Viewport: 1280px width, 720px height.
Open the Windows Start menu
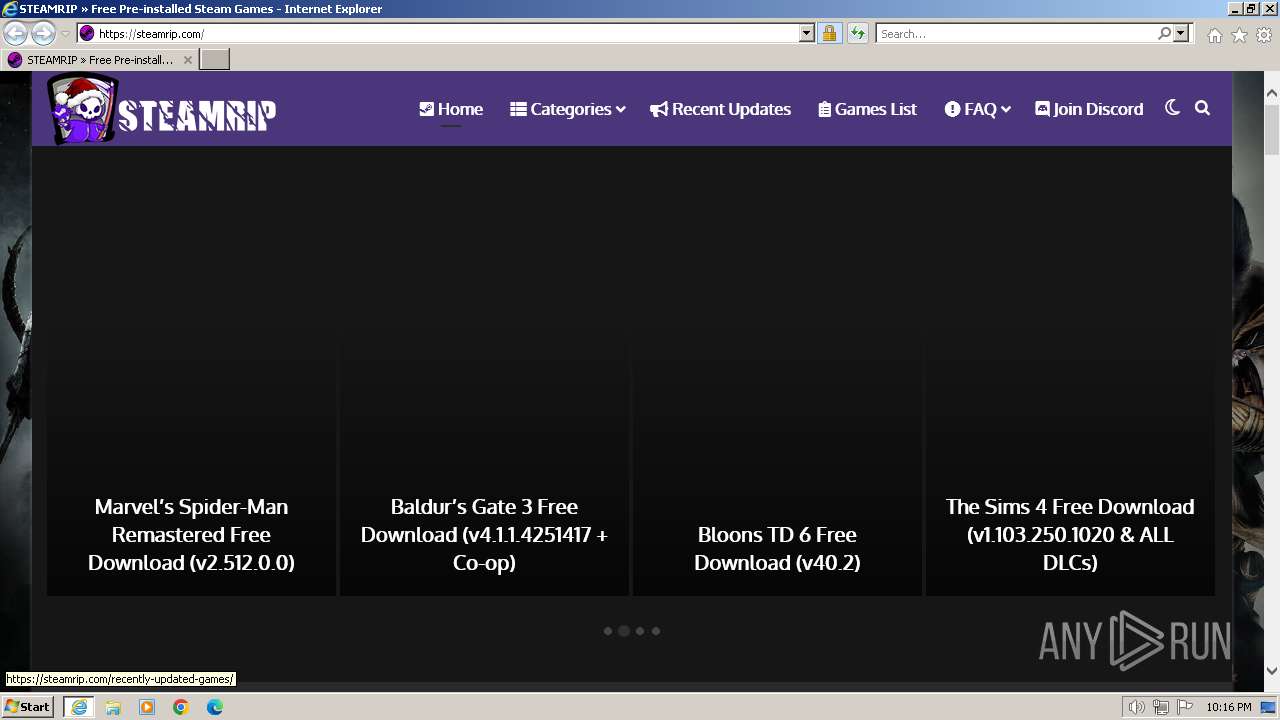click(x=27, y=706)
